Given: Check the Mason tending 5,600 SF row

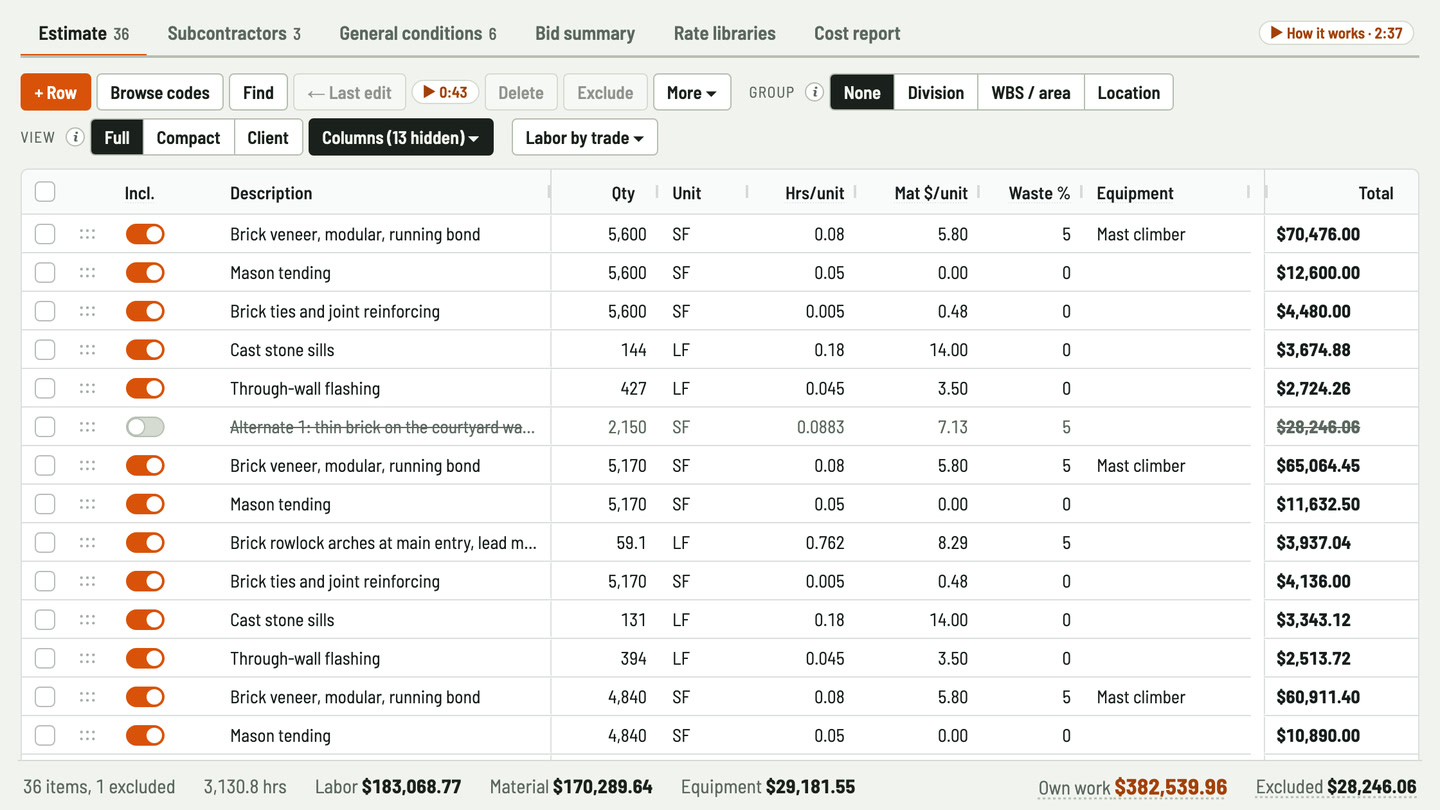Looking at the screenshot, I should pyautogui.click(x=45, y=273).
